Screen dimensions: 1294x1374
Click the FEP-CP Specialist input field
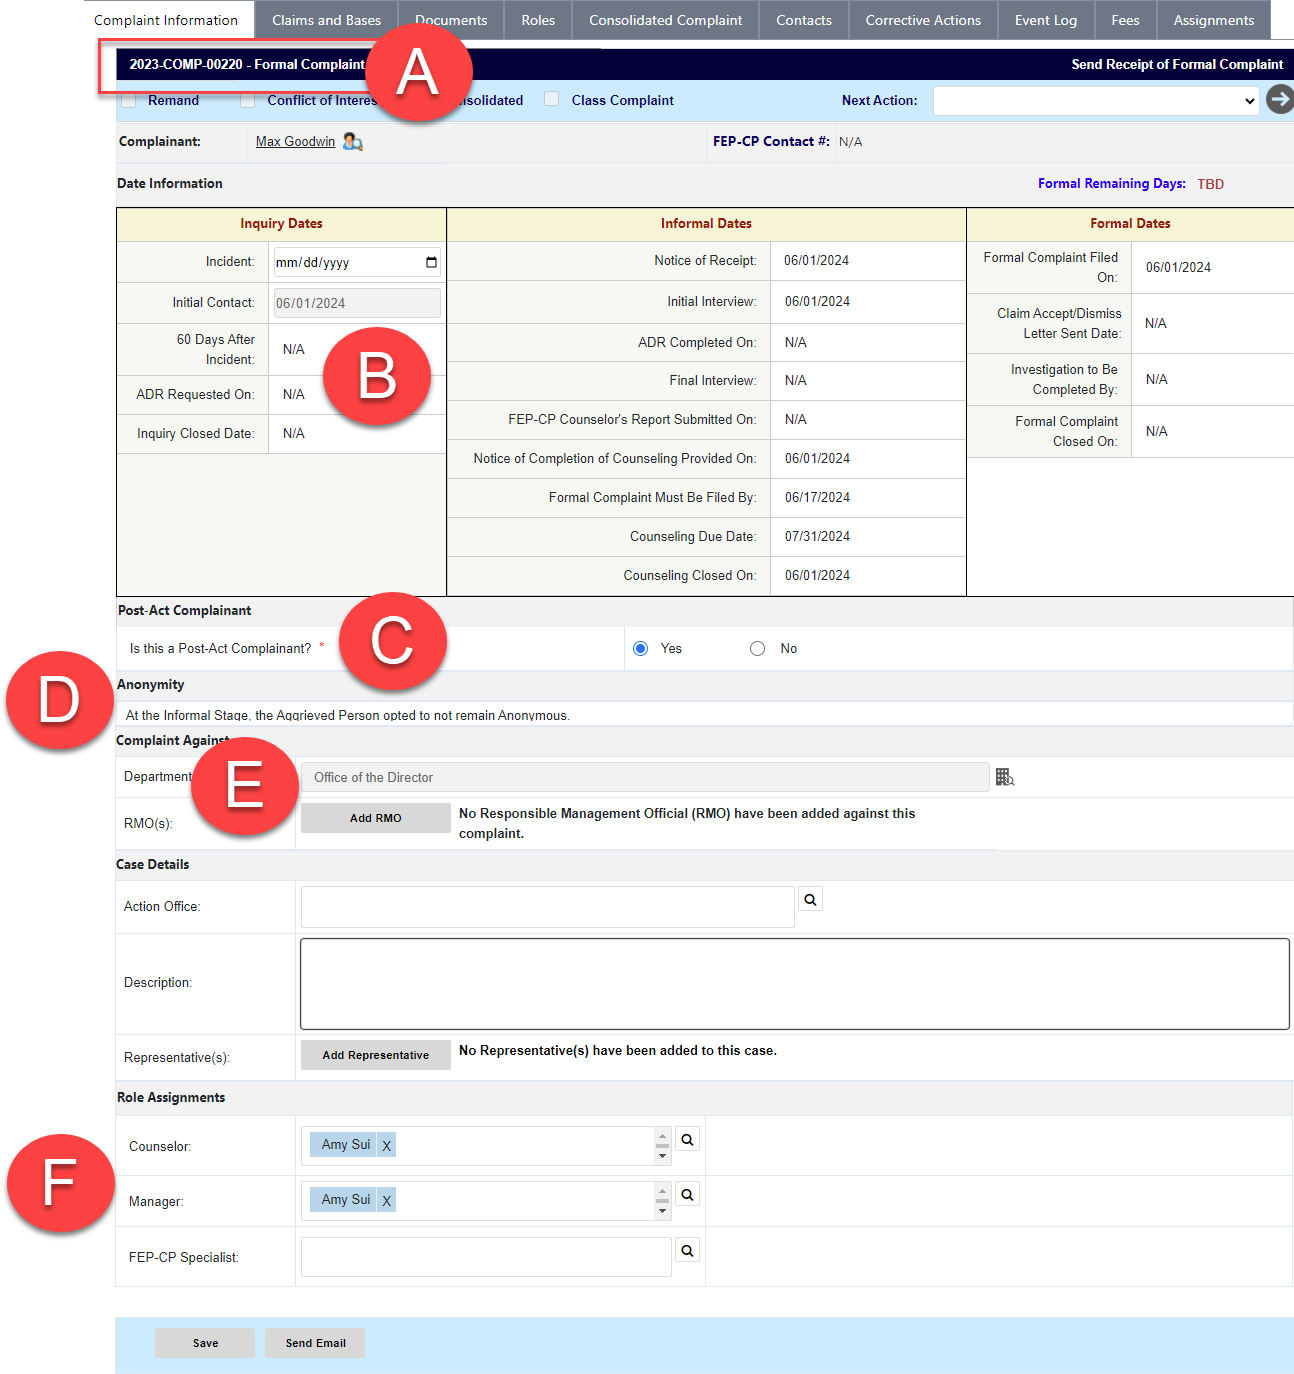point(486,1257)
